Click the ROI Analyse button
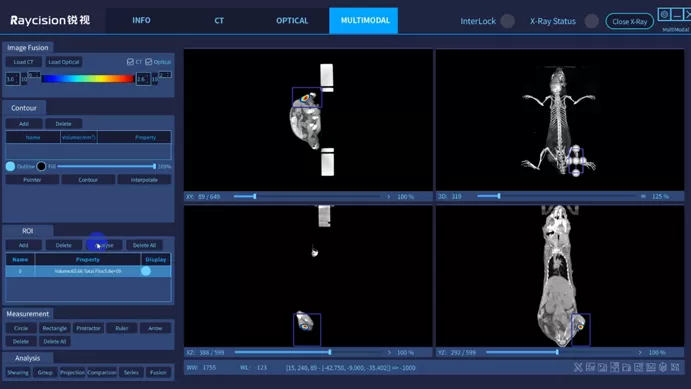Viewport: 691px width, 389px height. (x=104, y=245)
